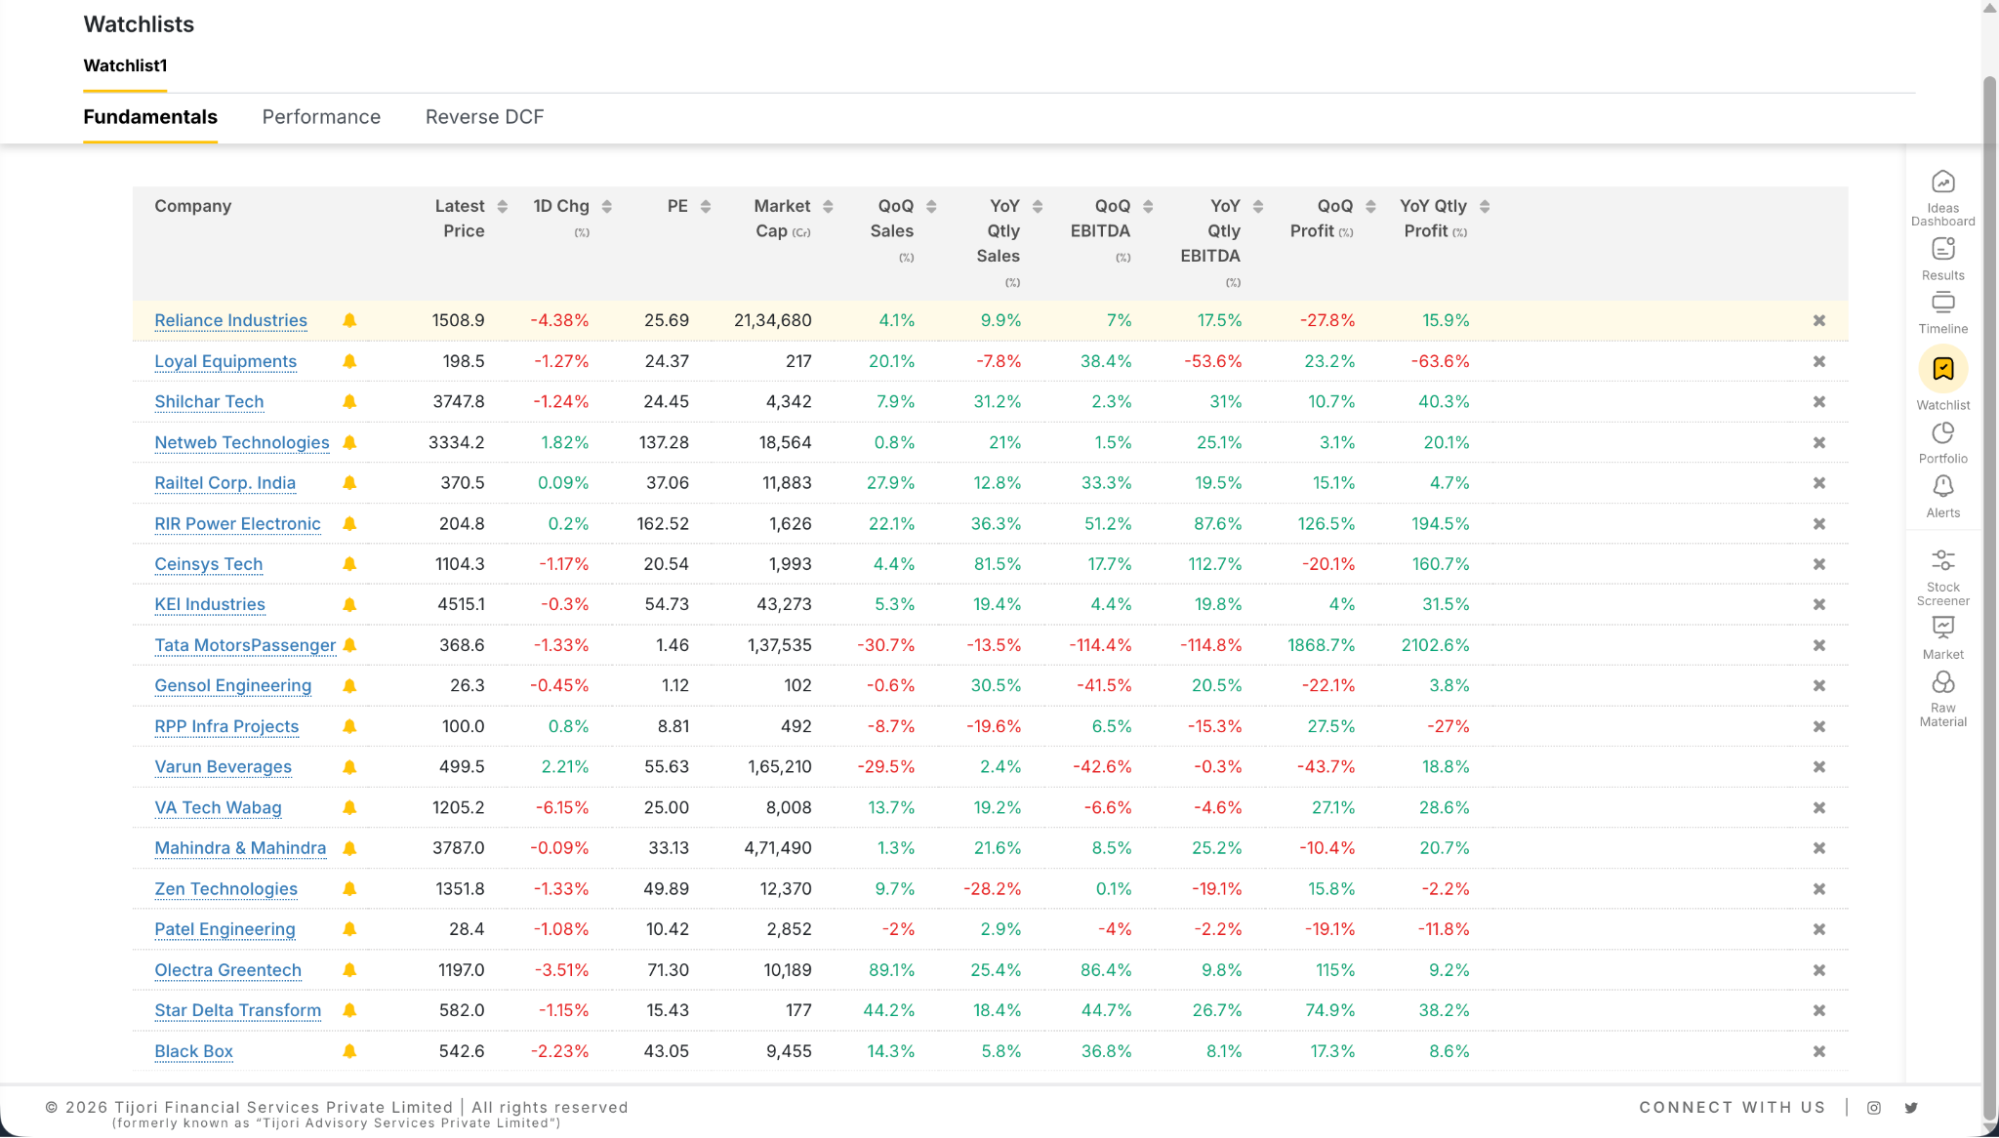
Task: Open the Market sidebar icon
Action: pos(1942,628)
